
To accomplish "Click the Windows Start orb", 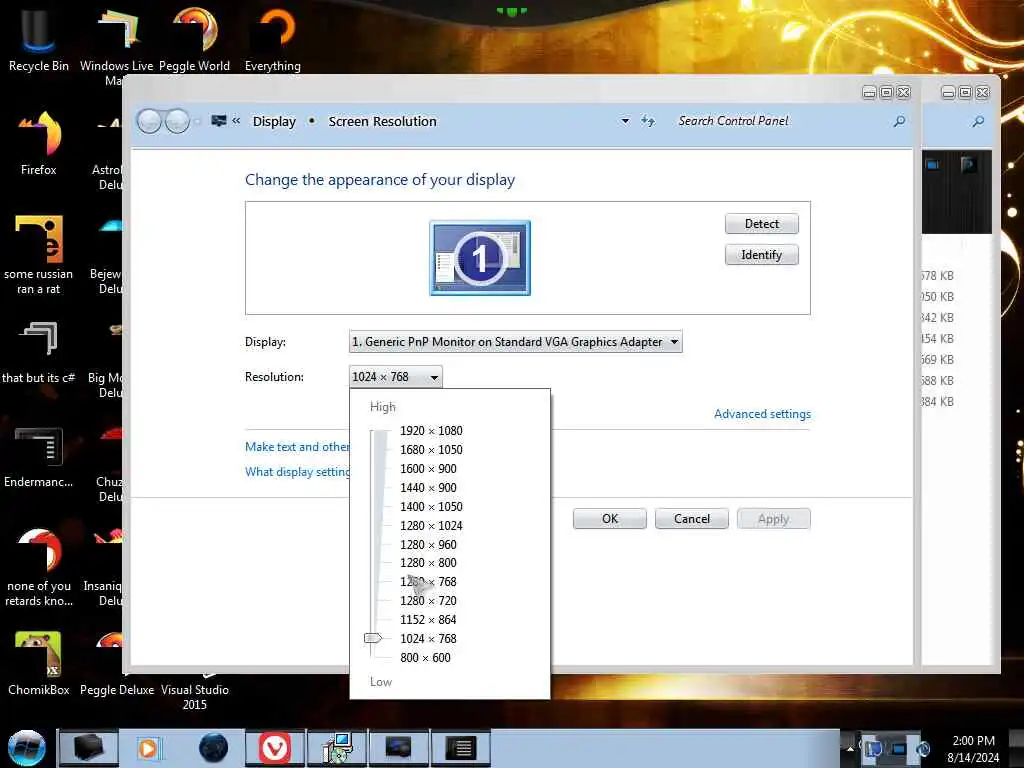I will click(x=26, y=748).
